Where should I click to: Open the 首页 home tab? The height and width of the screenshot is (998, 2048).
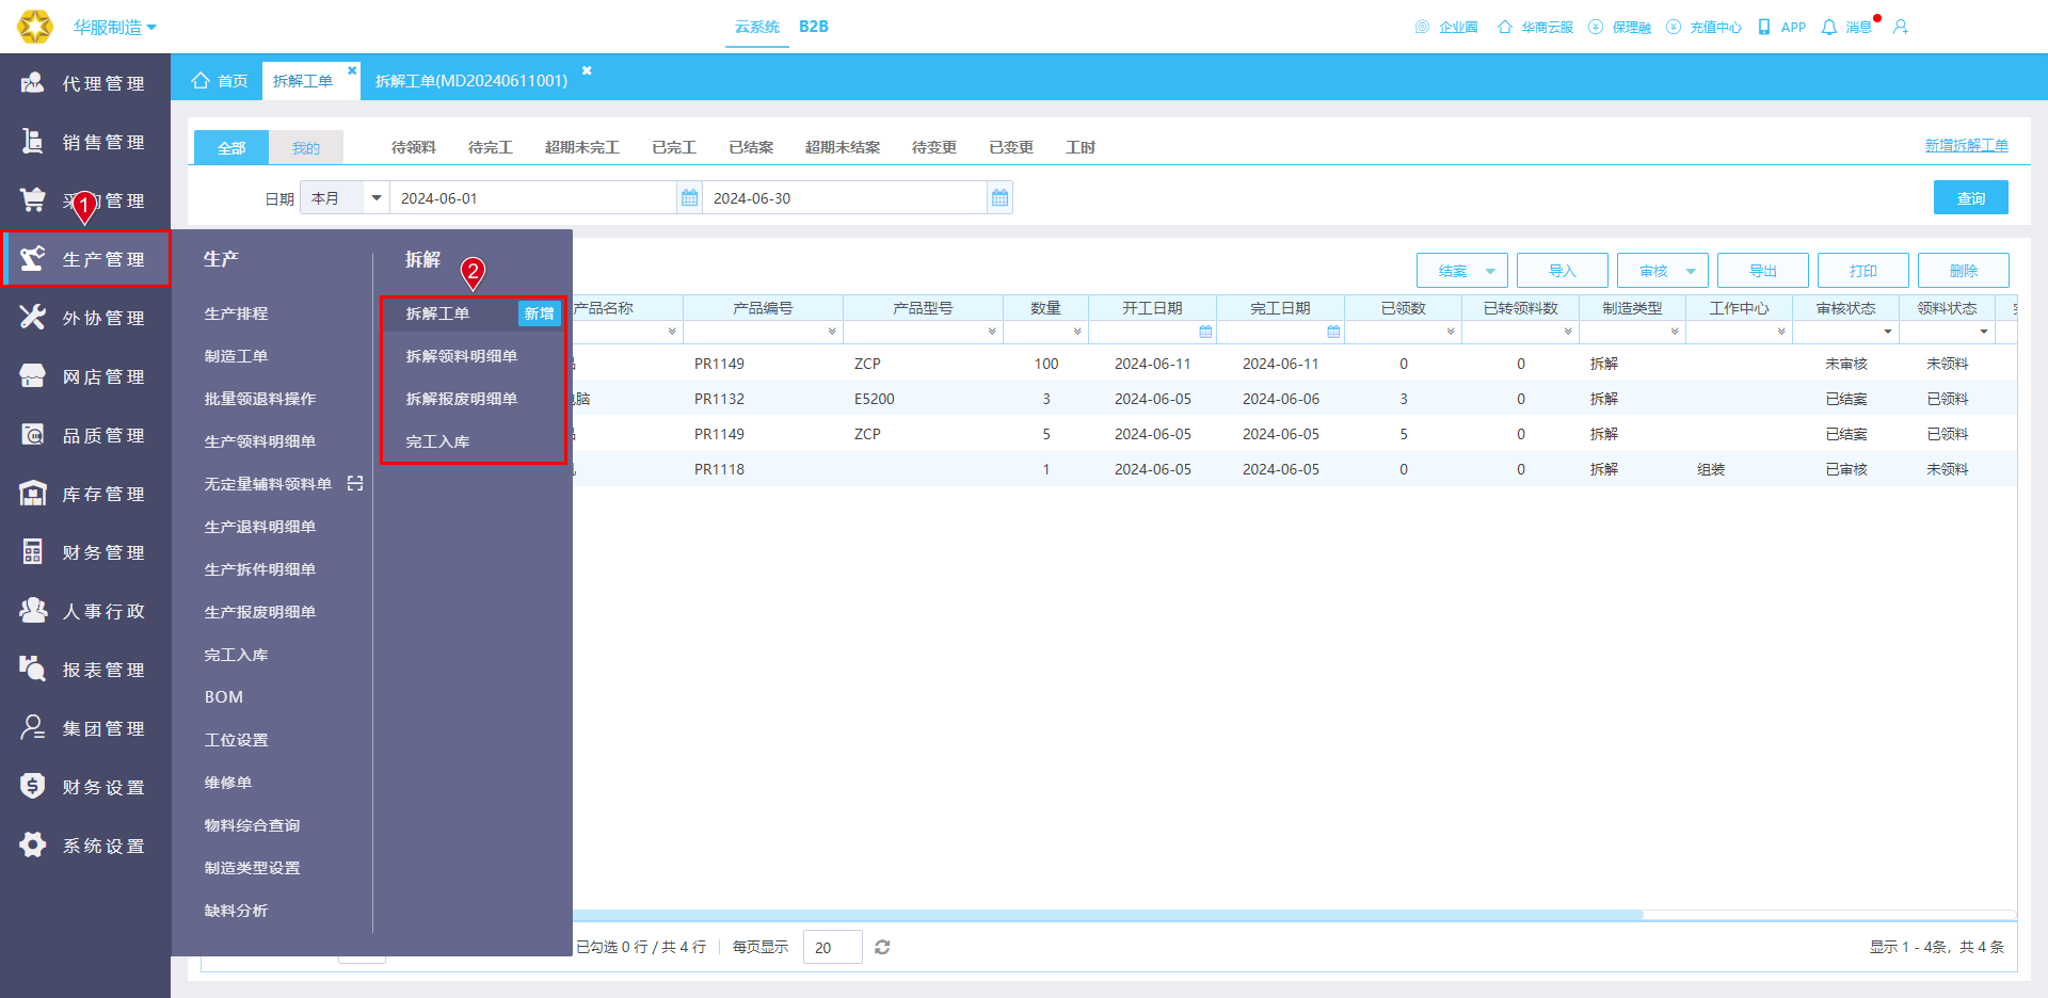pos(220,80)
